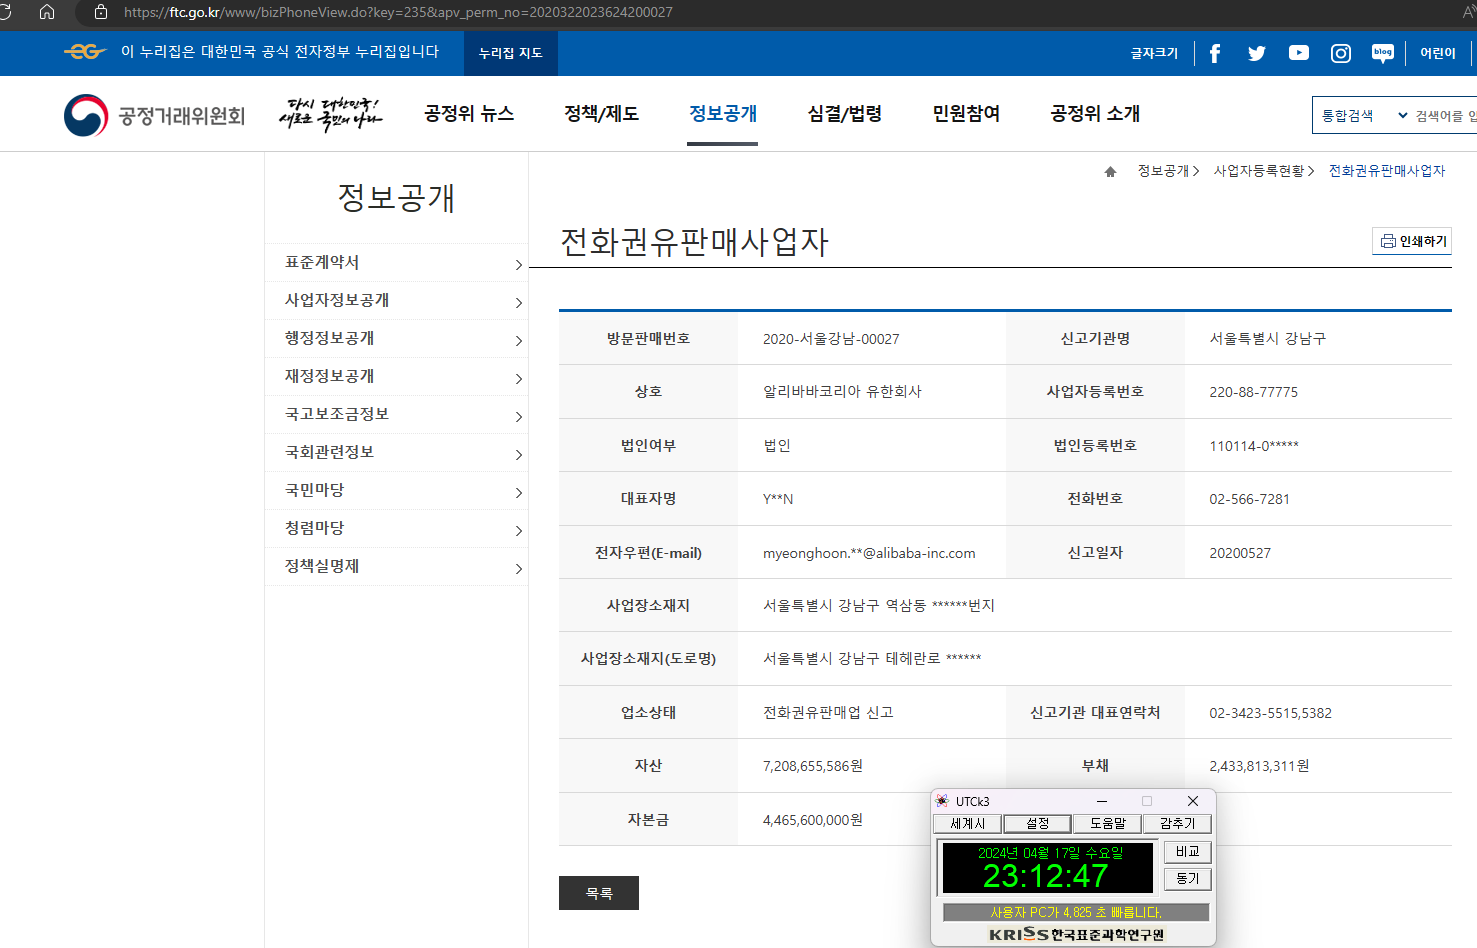Click the site padlock icon in address bar
The image size is (1477, 948).
click(x=101, y=12)
